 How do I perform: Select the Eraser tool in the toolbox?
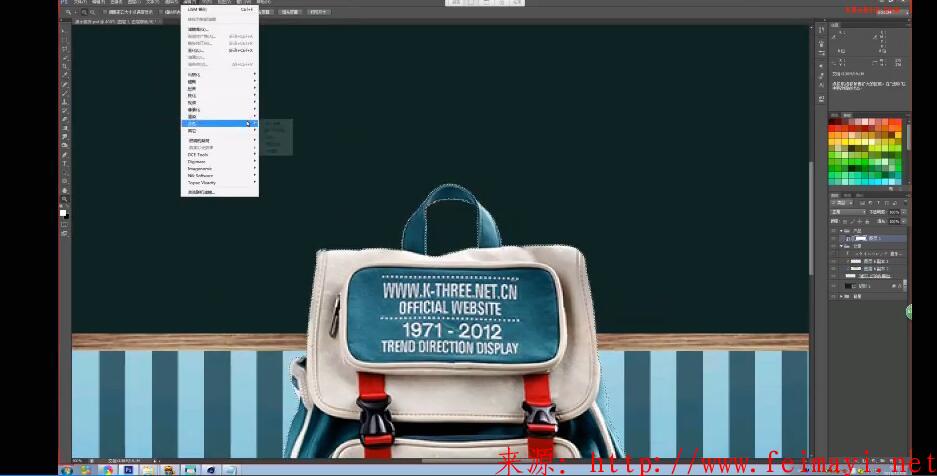coord(65,118)
